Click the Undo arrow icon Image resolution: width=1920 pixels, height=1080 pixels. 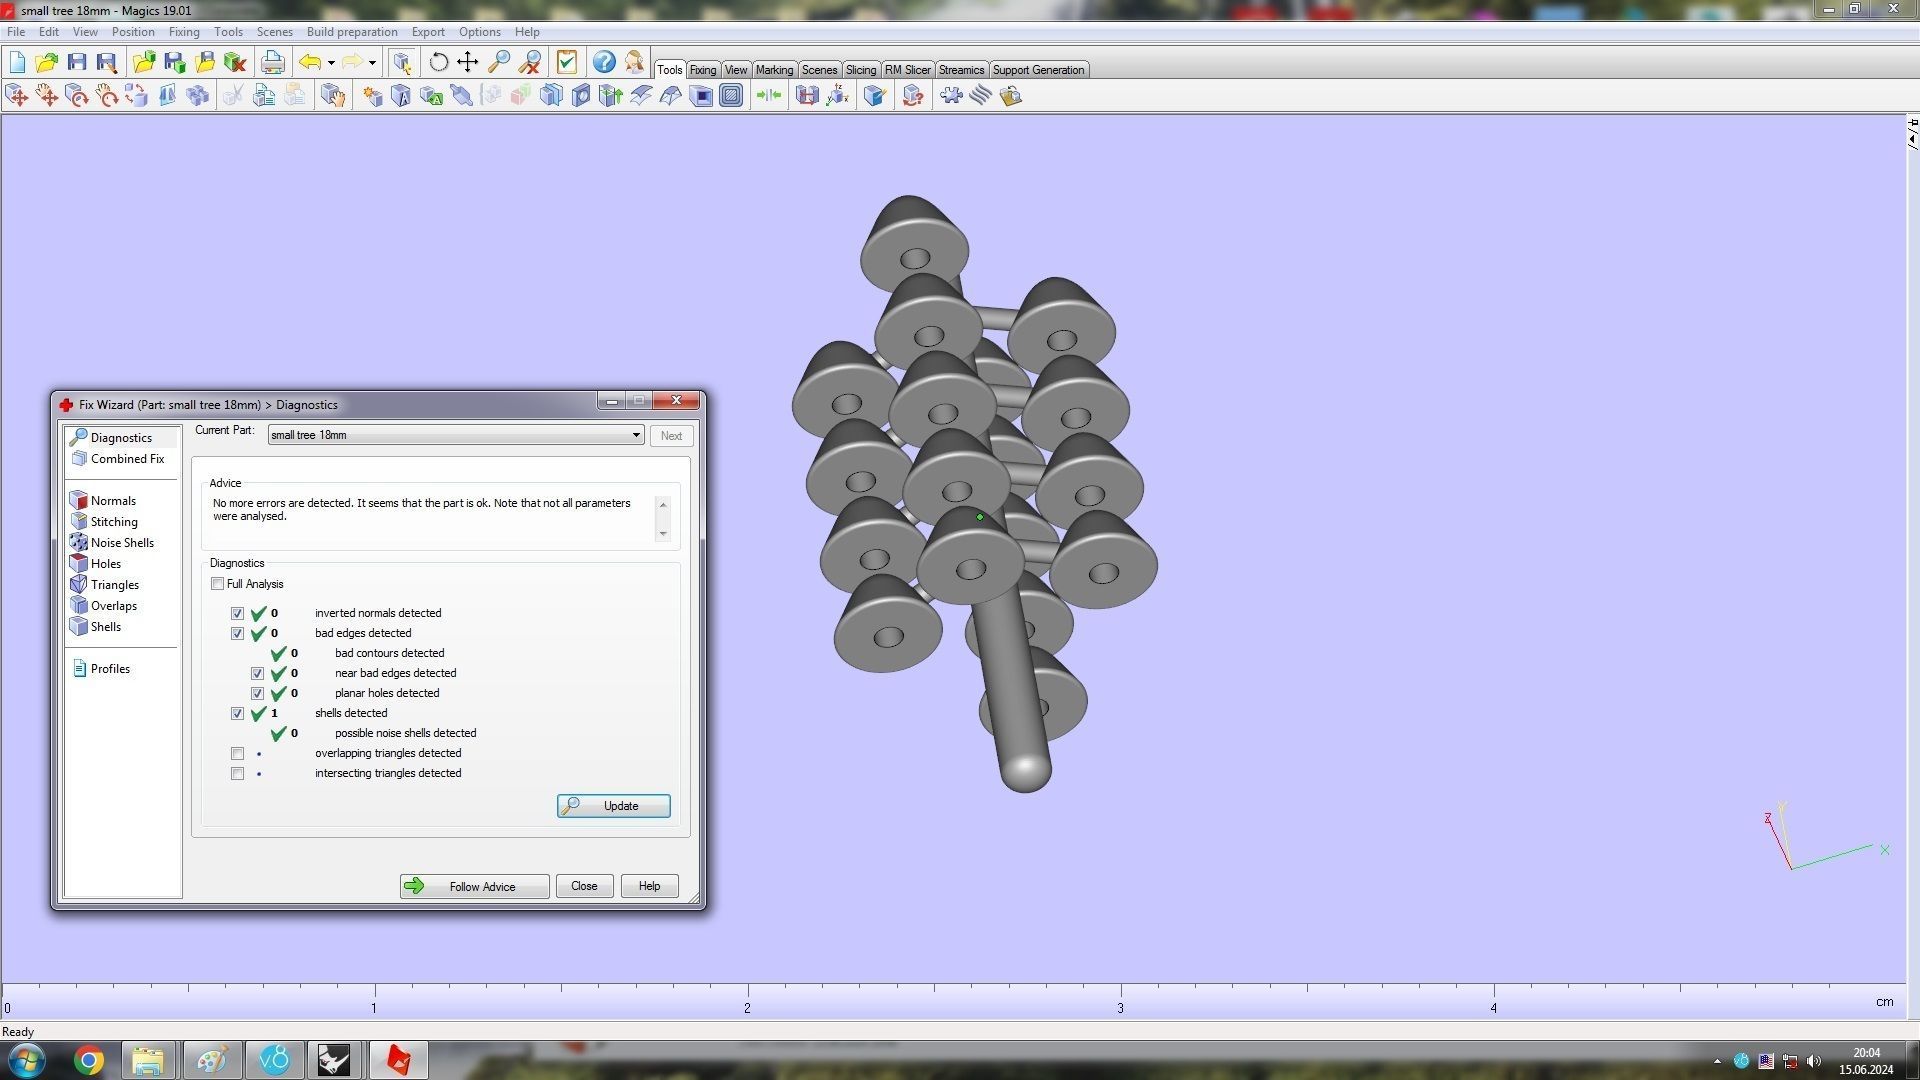coord(309,62)
